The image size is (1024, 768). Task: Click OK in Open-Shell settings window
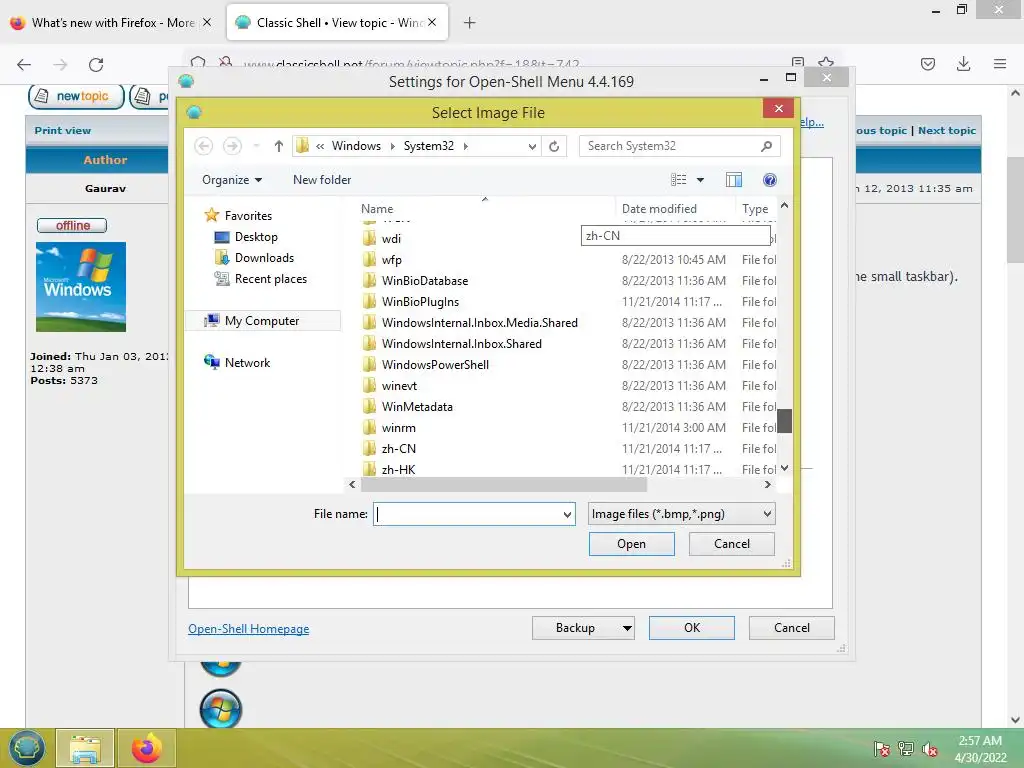692,628
